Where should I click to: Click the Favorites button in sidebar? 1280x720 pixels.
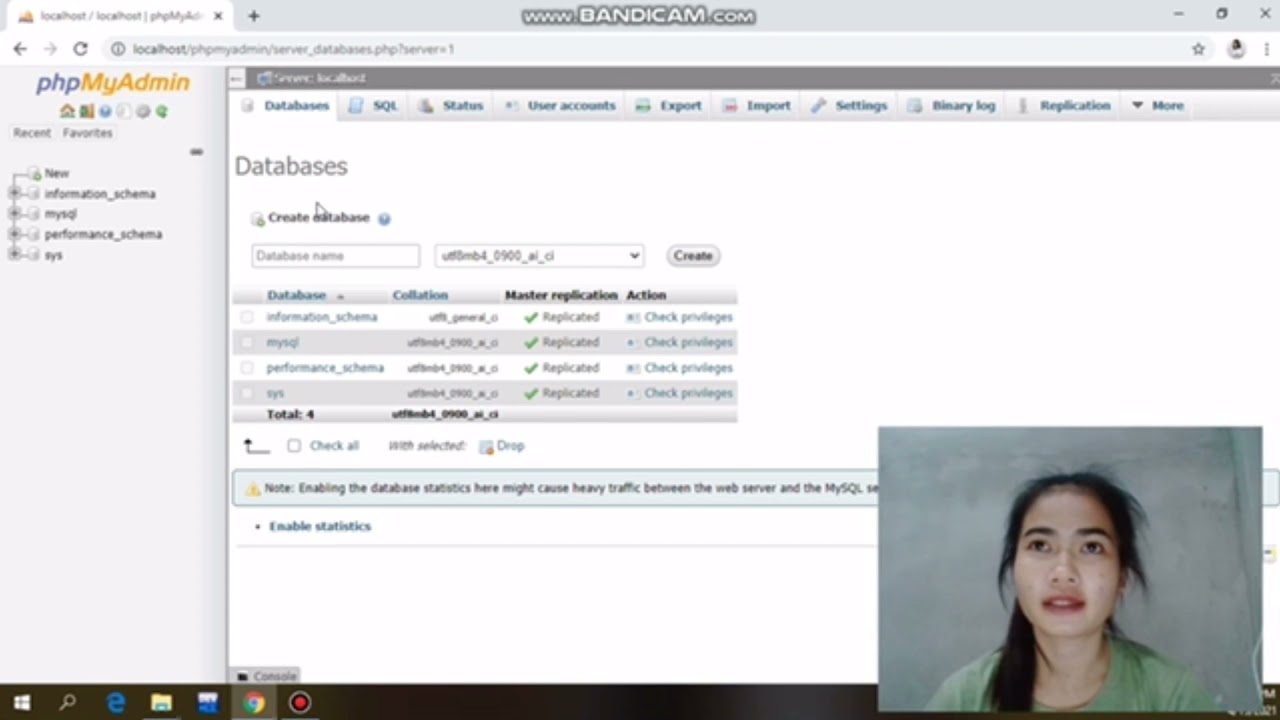88,133
